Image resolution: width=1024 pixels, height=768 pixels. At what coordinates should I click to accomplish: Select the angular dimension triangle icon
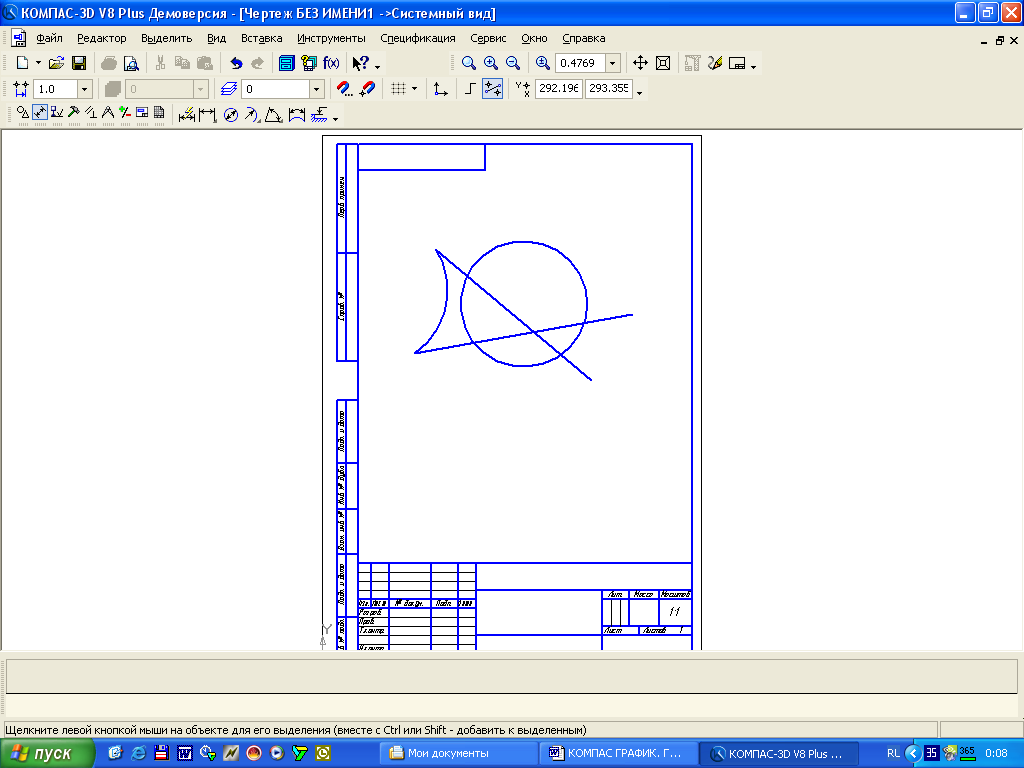click(x=274, y=115)
